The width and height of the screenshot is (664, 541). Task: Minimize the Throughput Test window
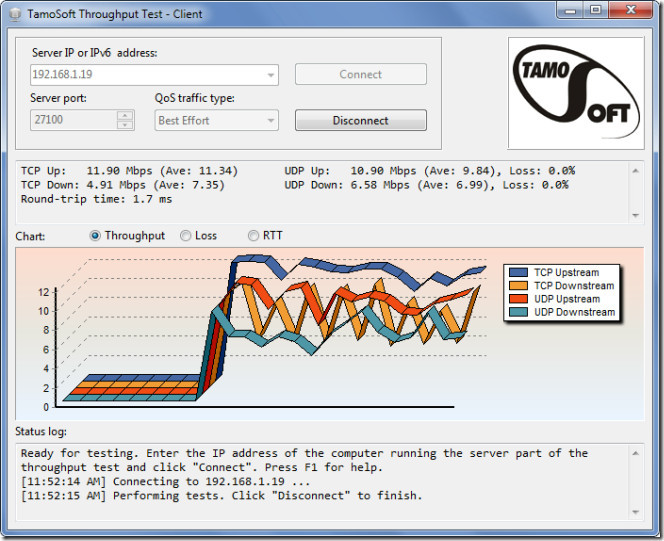click(570, 10)
